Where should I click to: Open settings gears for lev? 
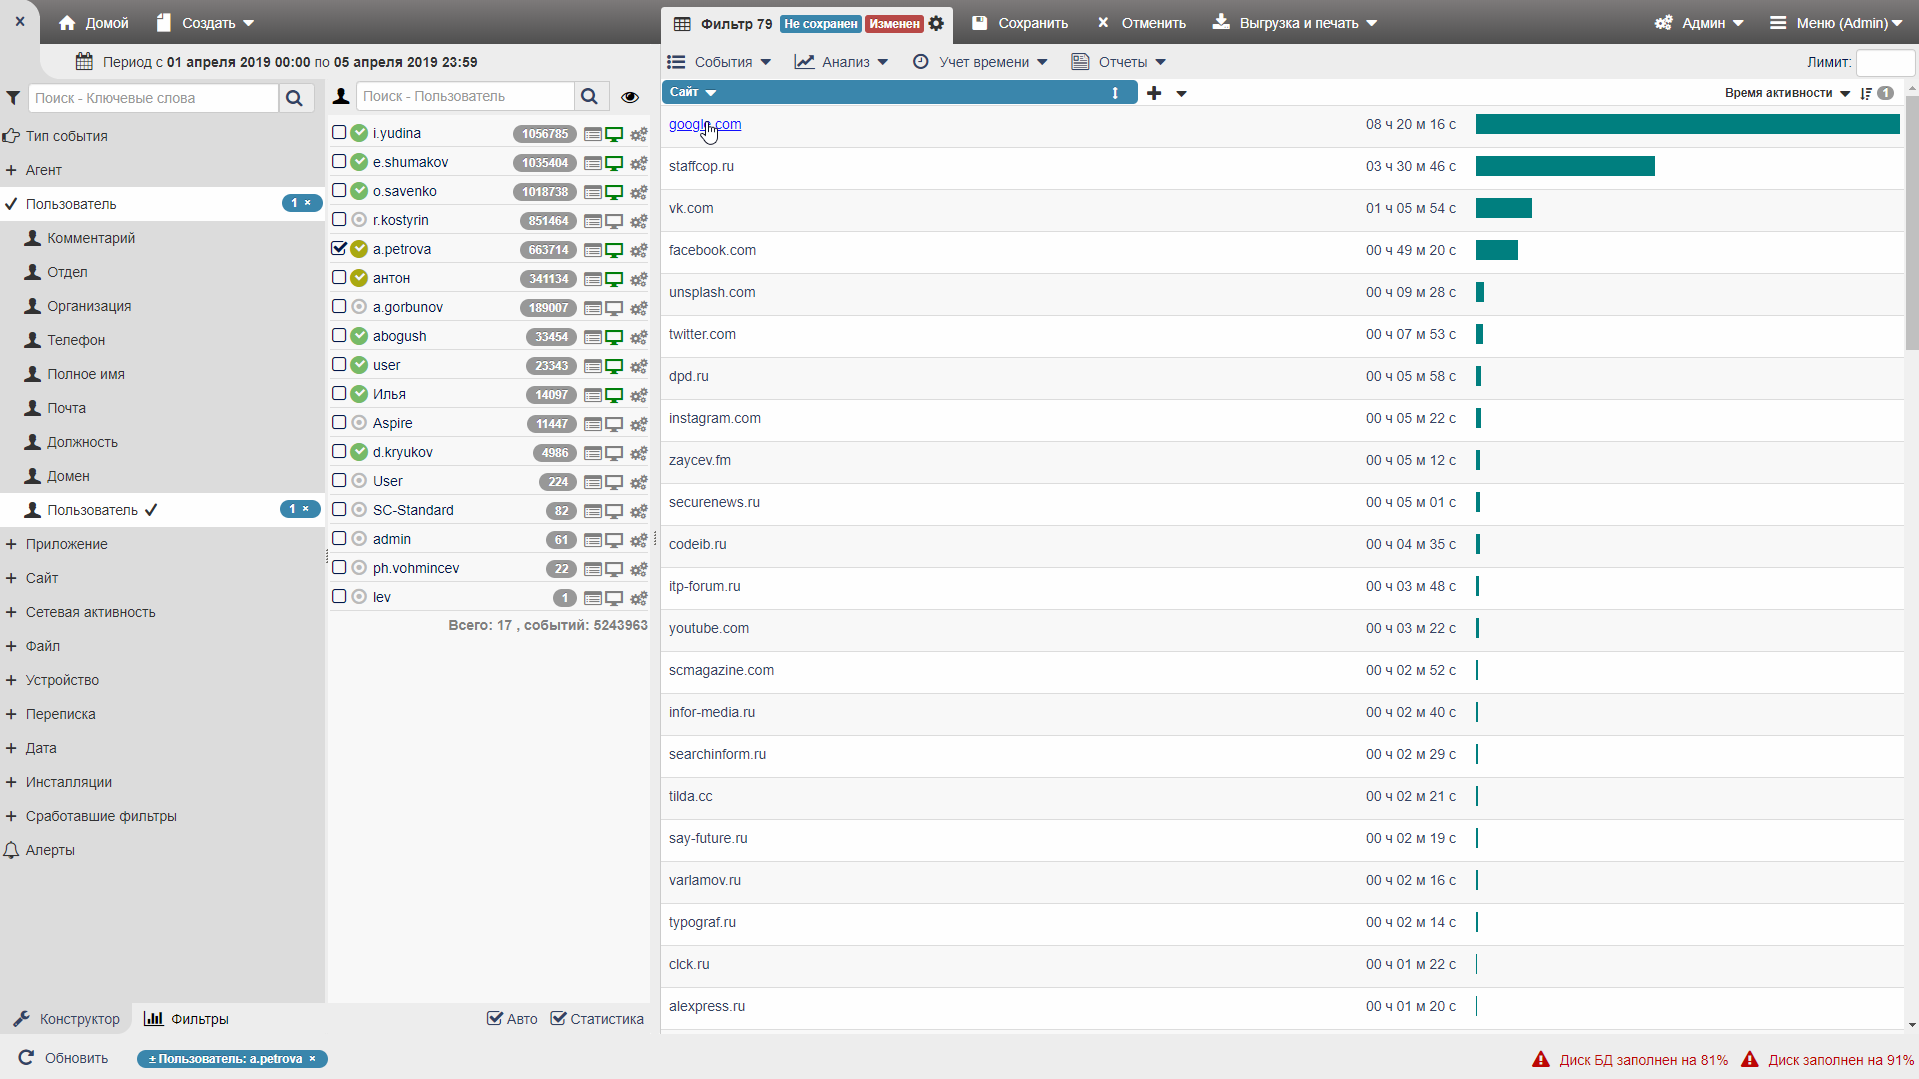tap(639, 598)
